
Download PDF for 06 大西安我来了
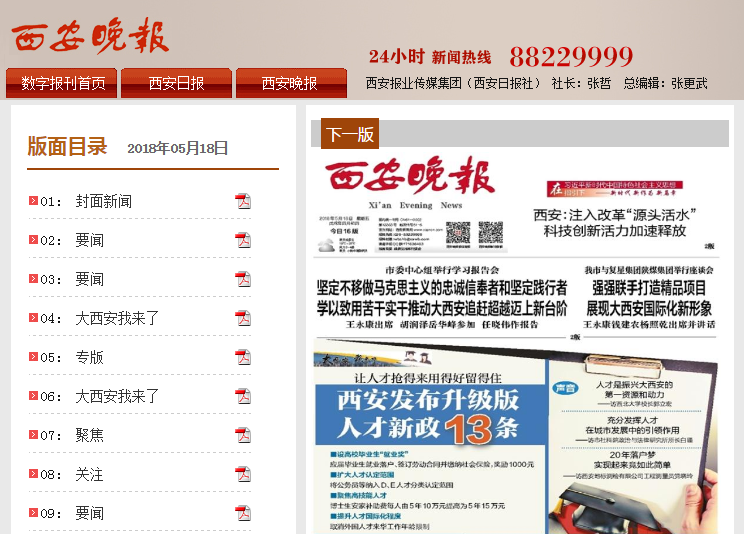pyautogui.click(x=243, y=396)
